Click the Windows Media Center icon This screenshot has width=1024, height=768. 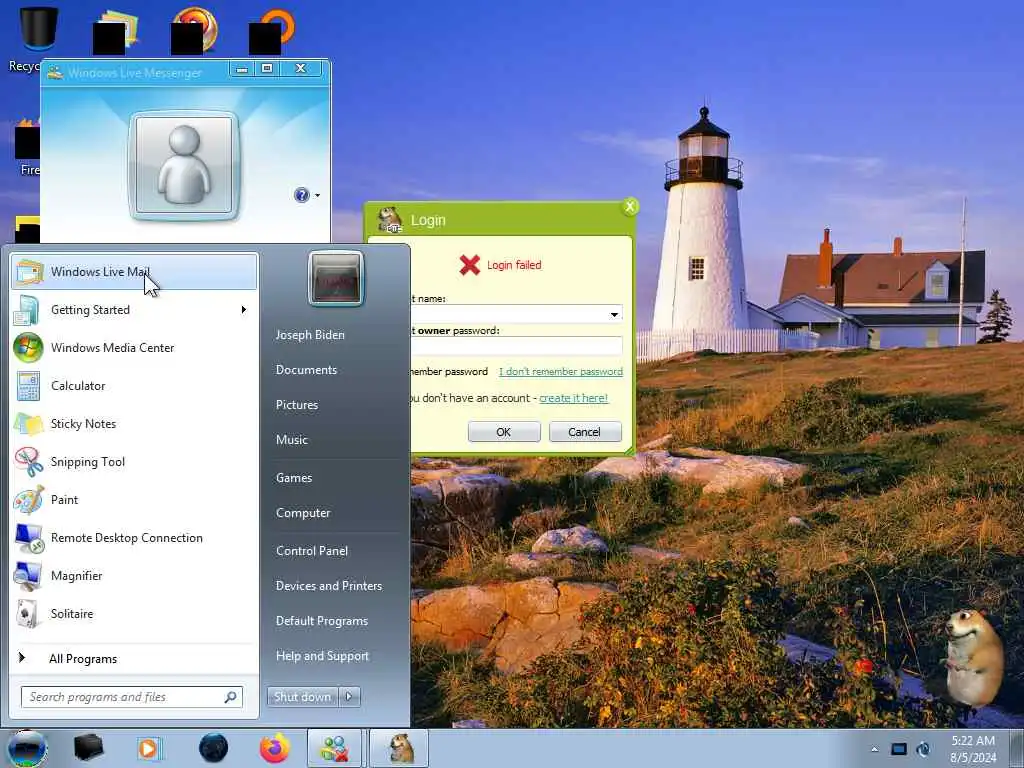(x=28, y=347)
